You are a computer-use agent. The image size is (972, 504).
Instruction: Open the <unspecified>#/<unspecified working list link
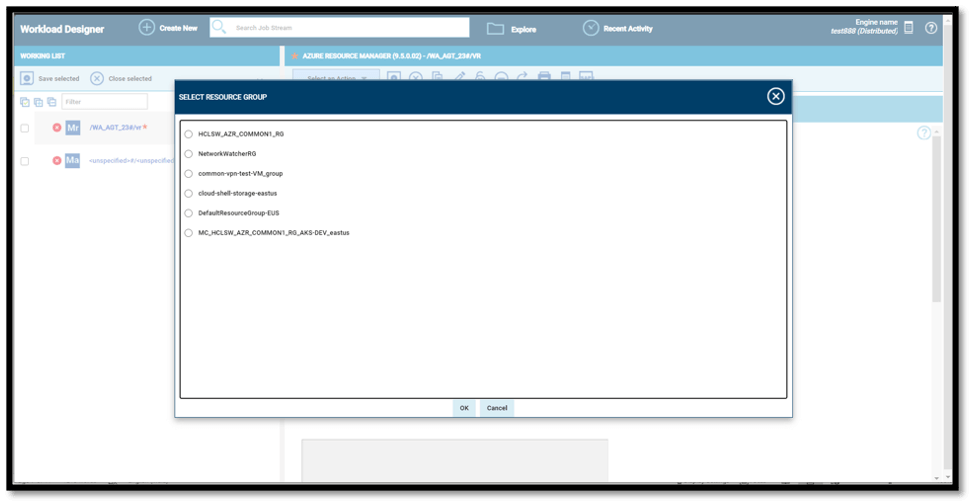tap(131, 161)
